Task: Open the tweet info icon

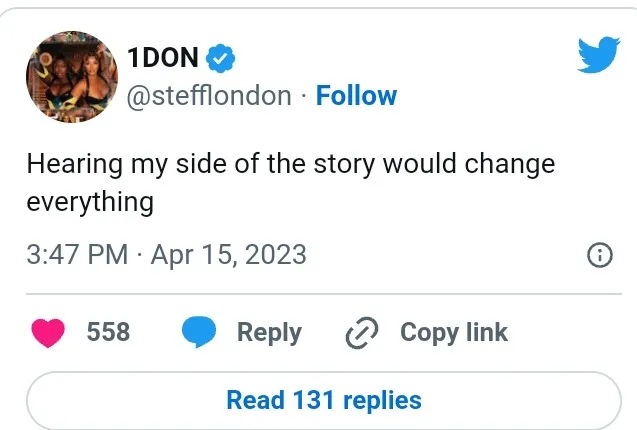Action: 599,256
